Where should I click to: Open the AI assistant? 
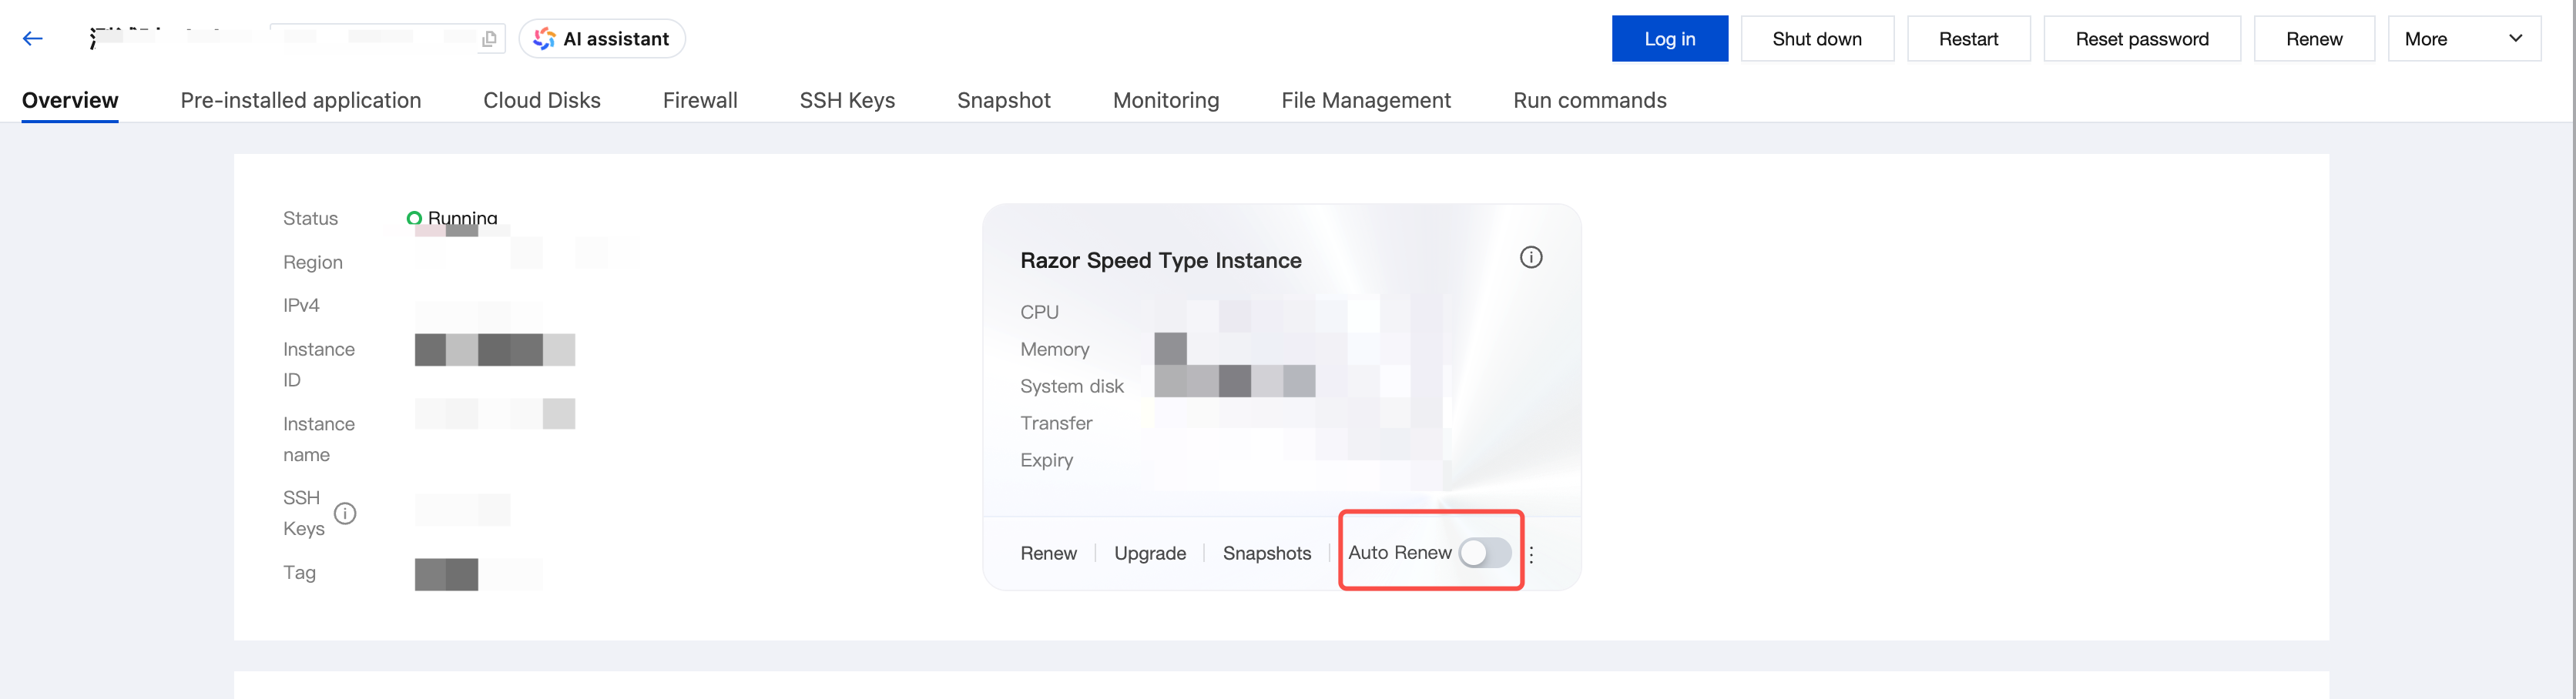tap(602, 39)
